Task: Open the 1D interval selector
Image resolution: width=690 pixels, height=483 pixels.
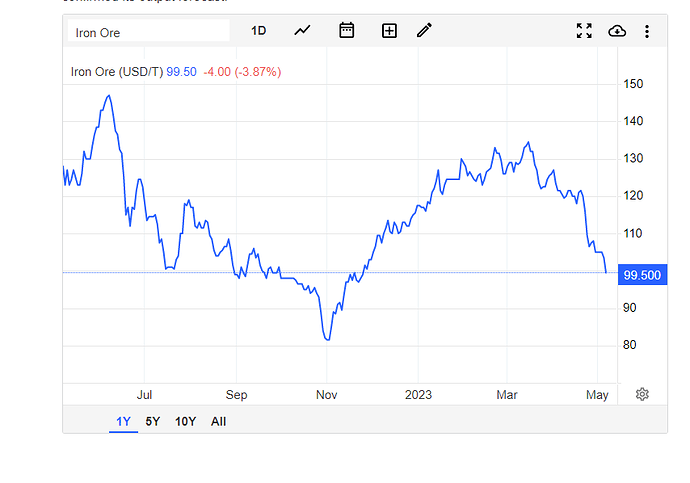Action: [258, 31]
